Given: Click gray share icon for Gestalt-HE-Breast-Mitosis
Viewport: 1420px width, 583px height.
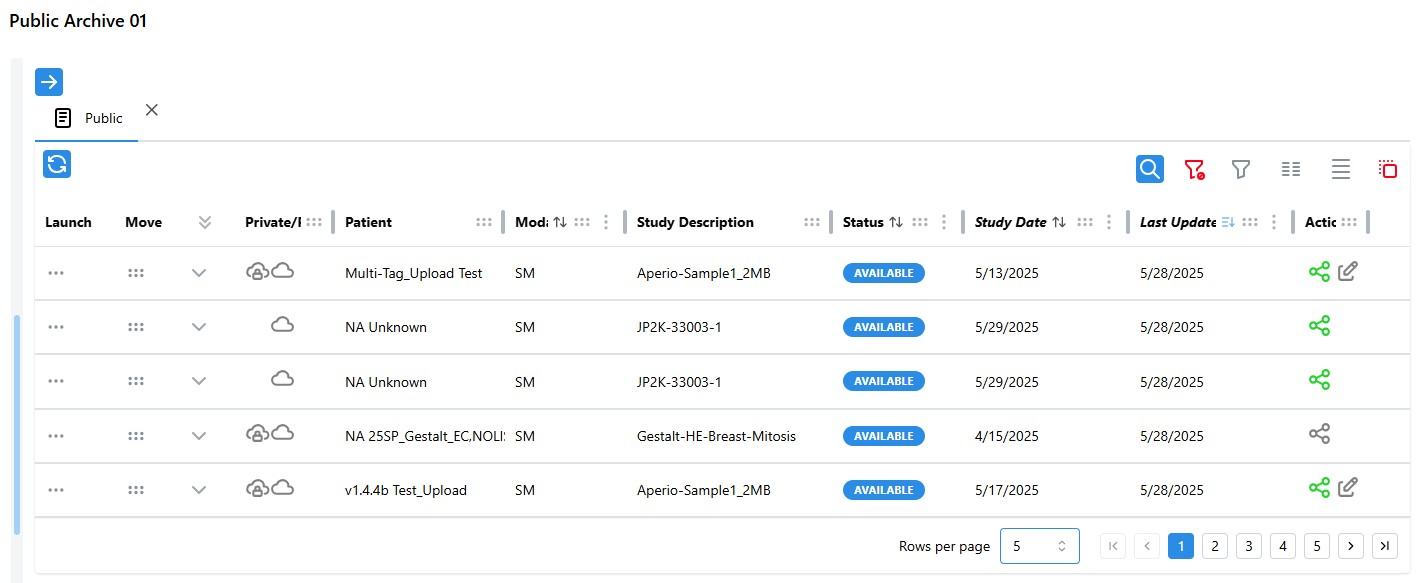Looking at the screenshot, I should pos(1319,434).
